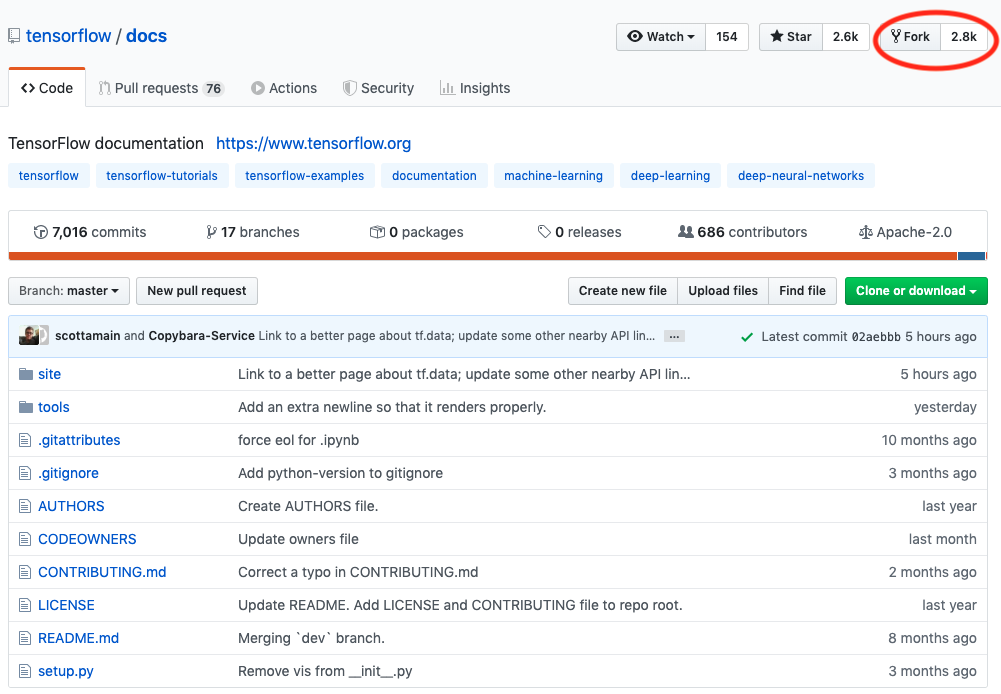This screenshot has width=1001, height=694.
Task: View the 2.6k stargazers count
Action: (x=845, y=36)
